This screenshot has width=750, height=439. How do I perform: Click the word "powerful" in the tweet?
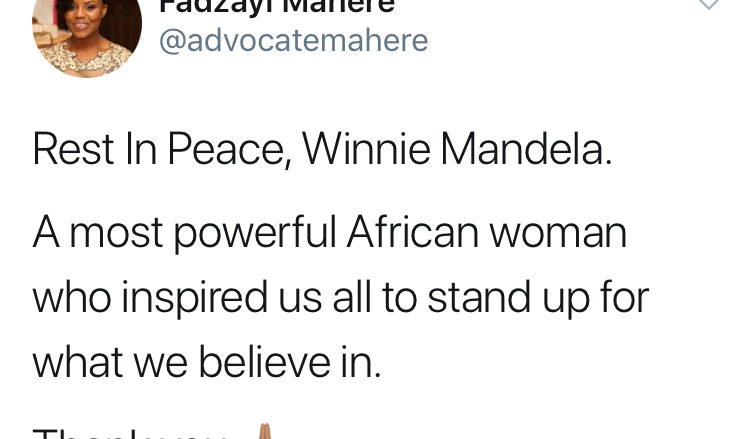(248, 234)
